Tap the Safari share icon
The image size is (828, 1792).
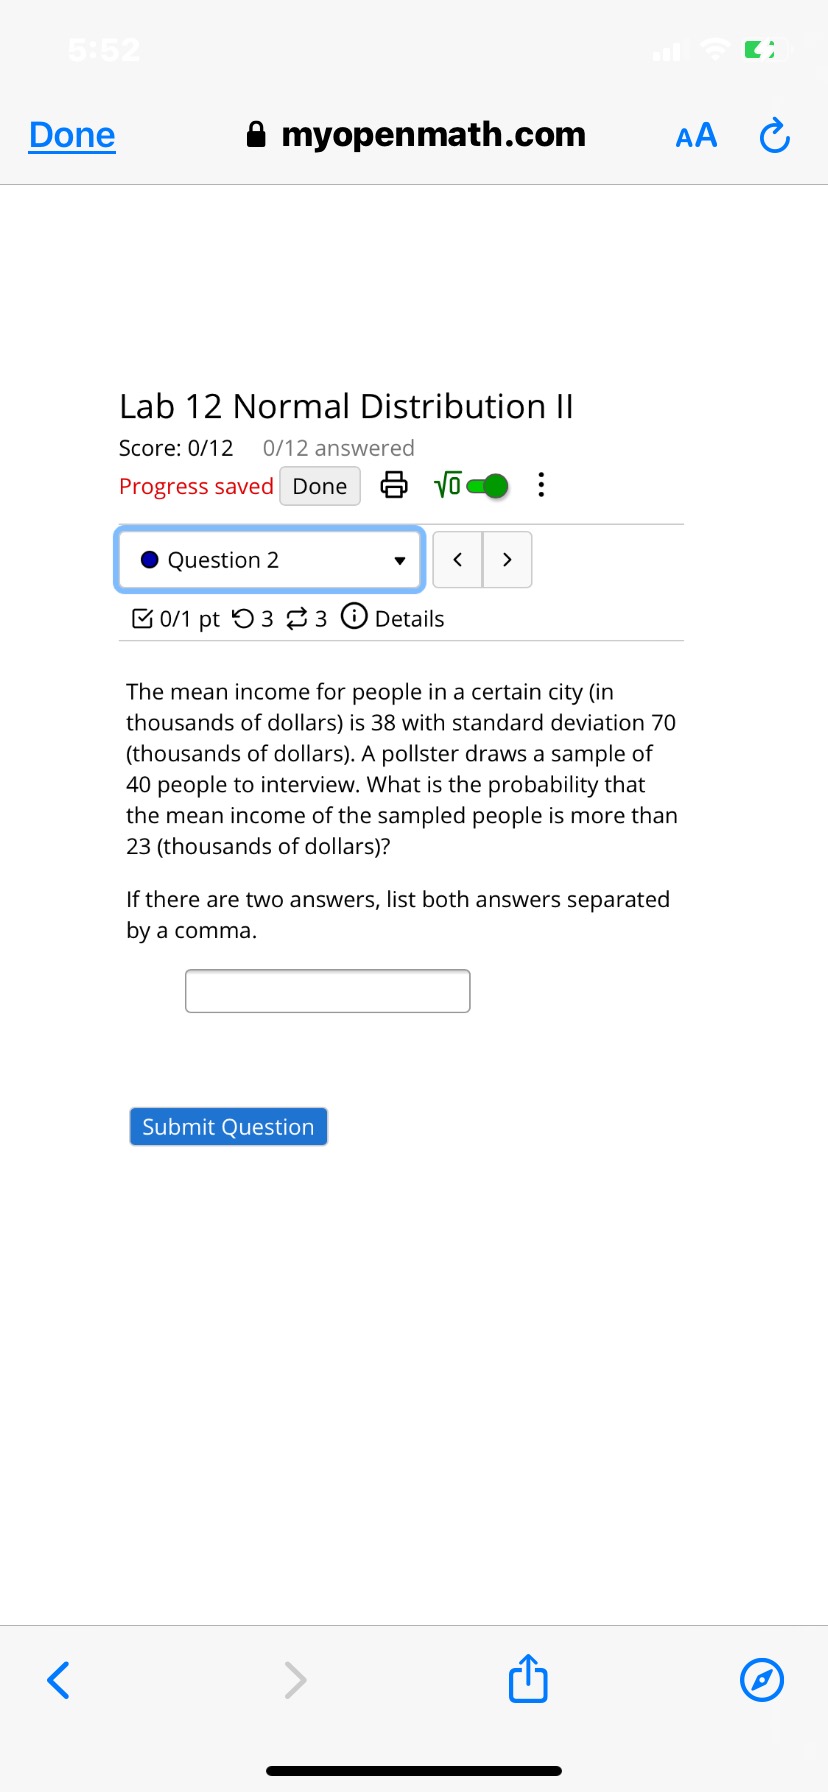click(526, 1679)
